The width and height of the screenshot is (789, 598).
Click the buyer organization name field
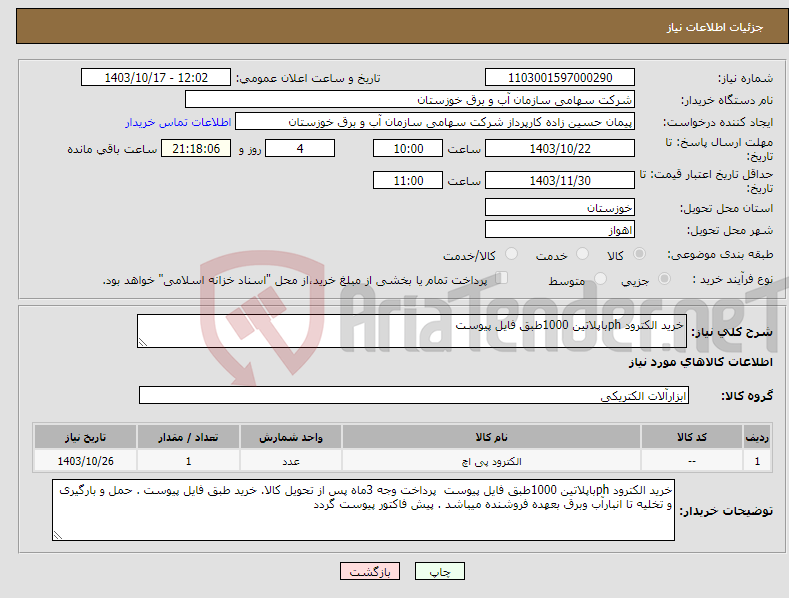click(410, 100)
